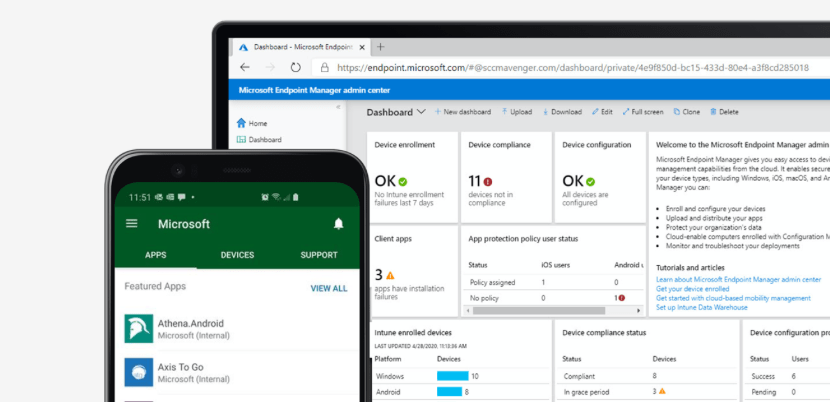Click orange warning icon in Client apps

(x=390, y=275)
